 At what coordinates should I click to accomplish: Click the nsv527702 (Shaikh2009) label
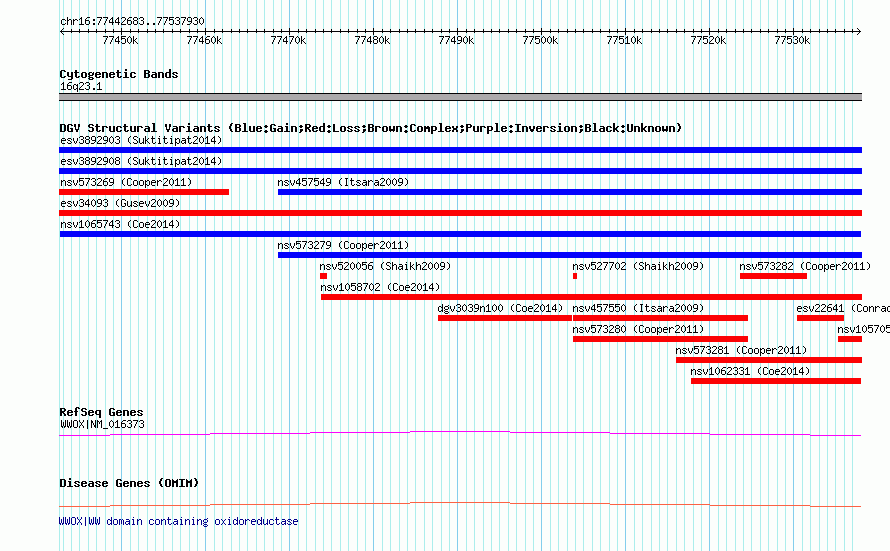[638, 266]
